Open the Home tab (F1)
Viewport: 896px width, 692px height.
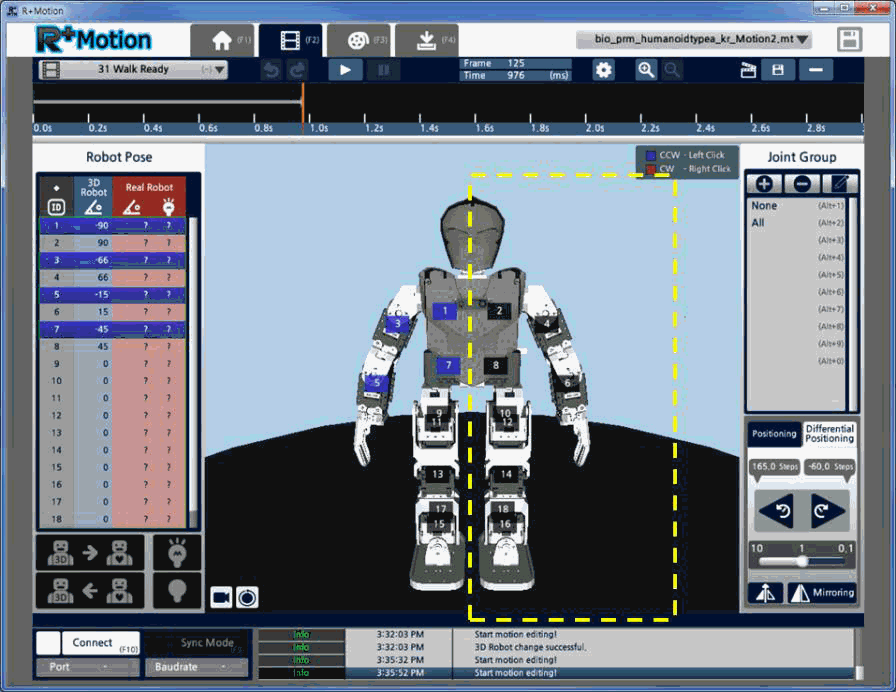point(224,40)
